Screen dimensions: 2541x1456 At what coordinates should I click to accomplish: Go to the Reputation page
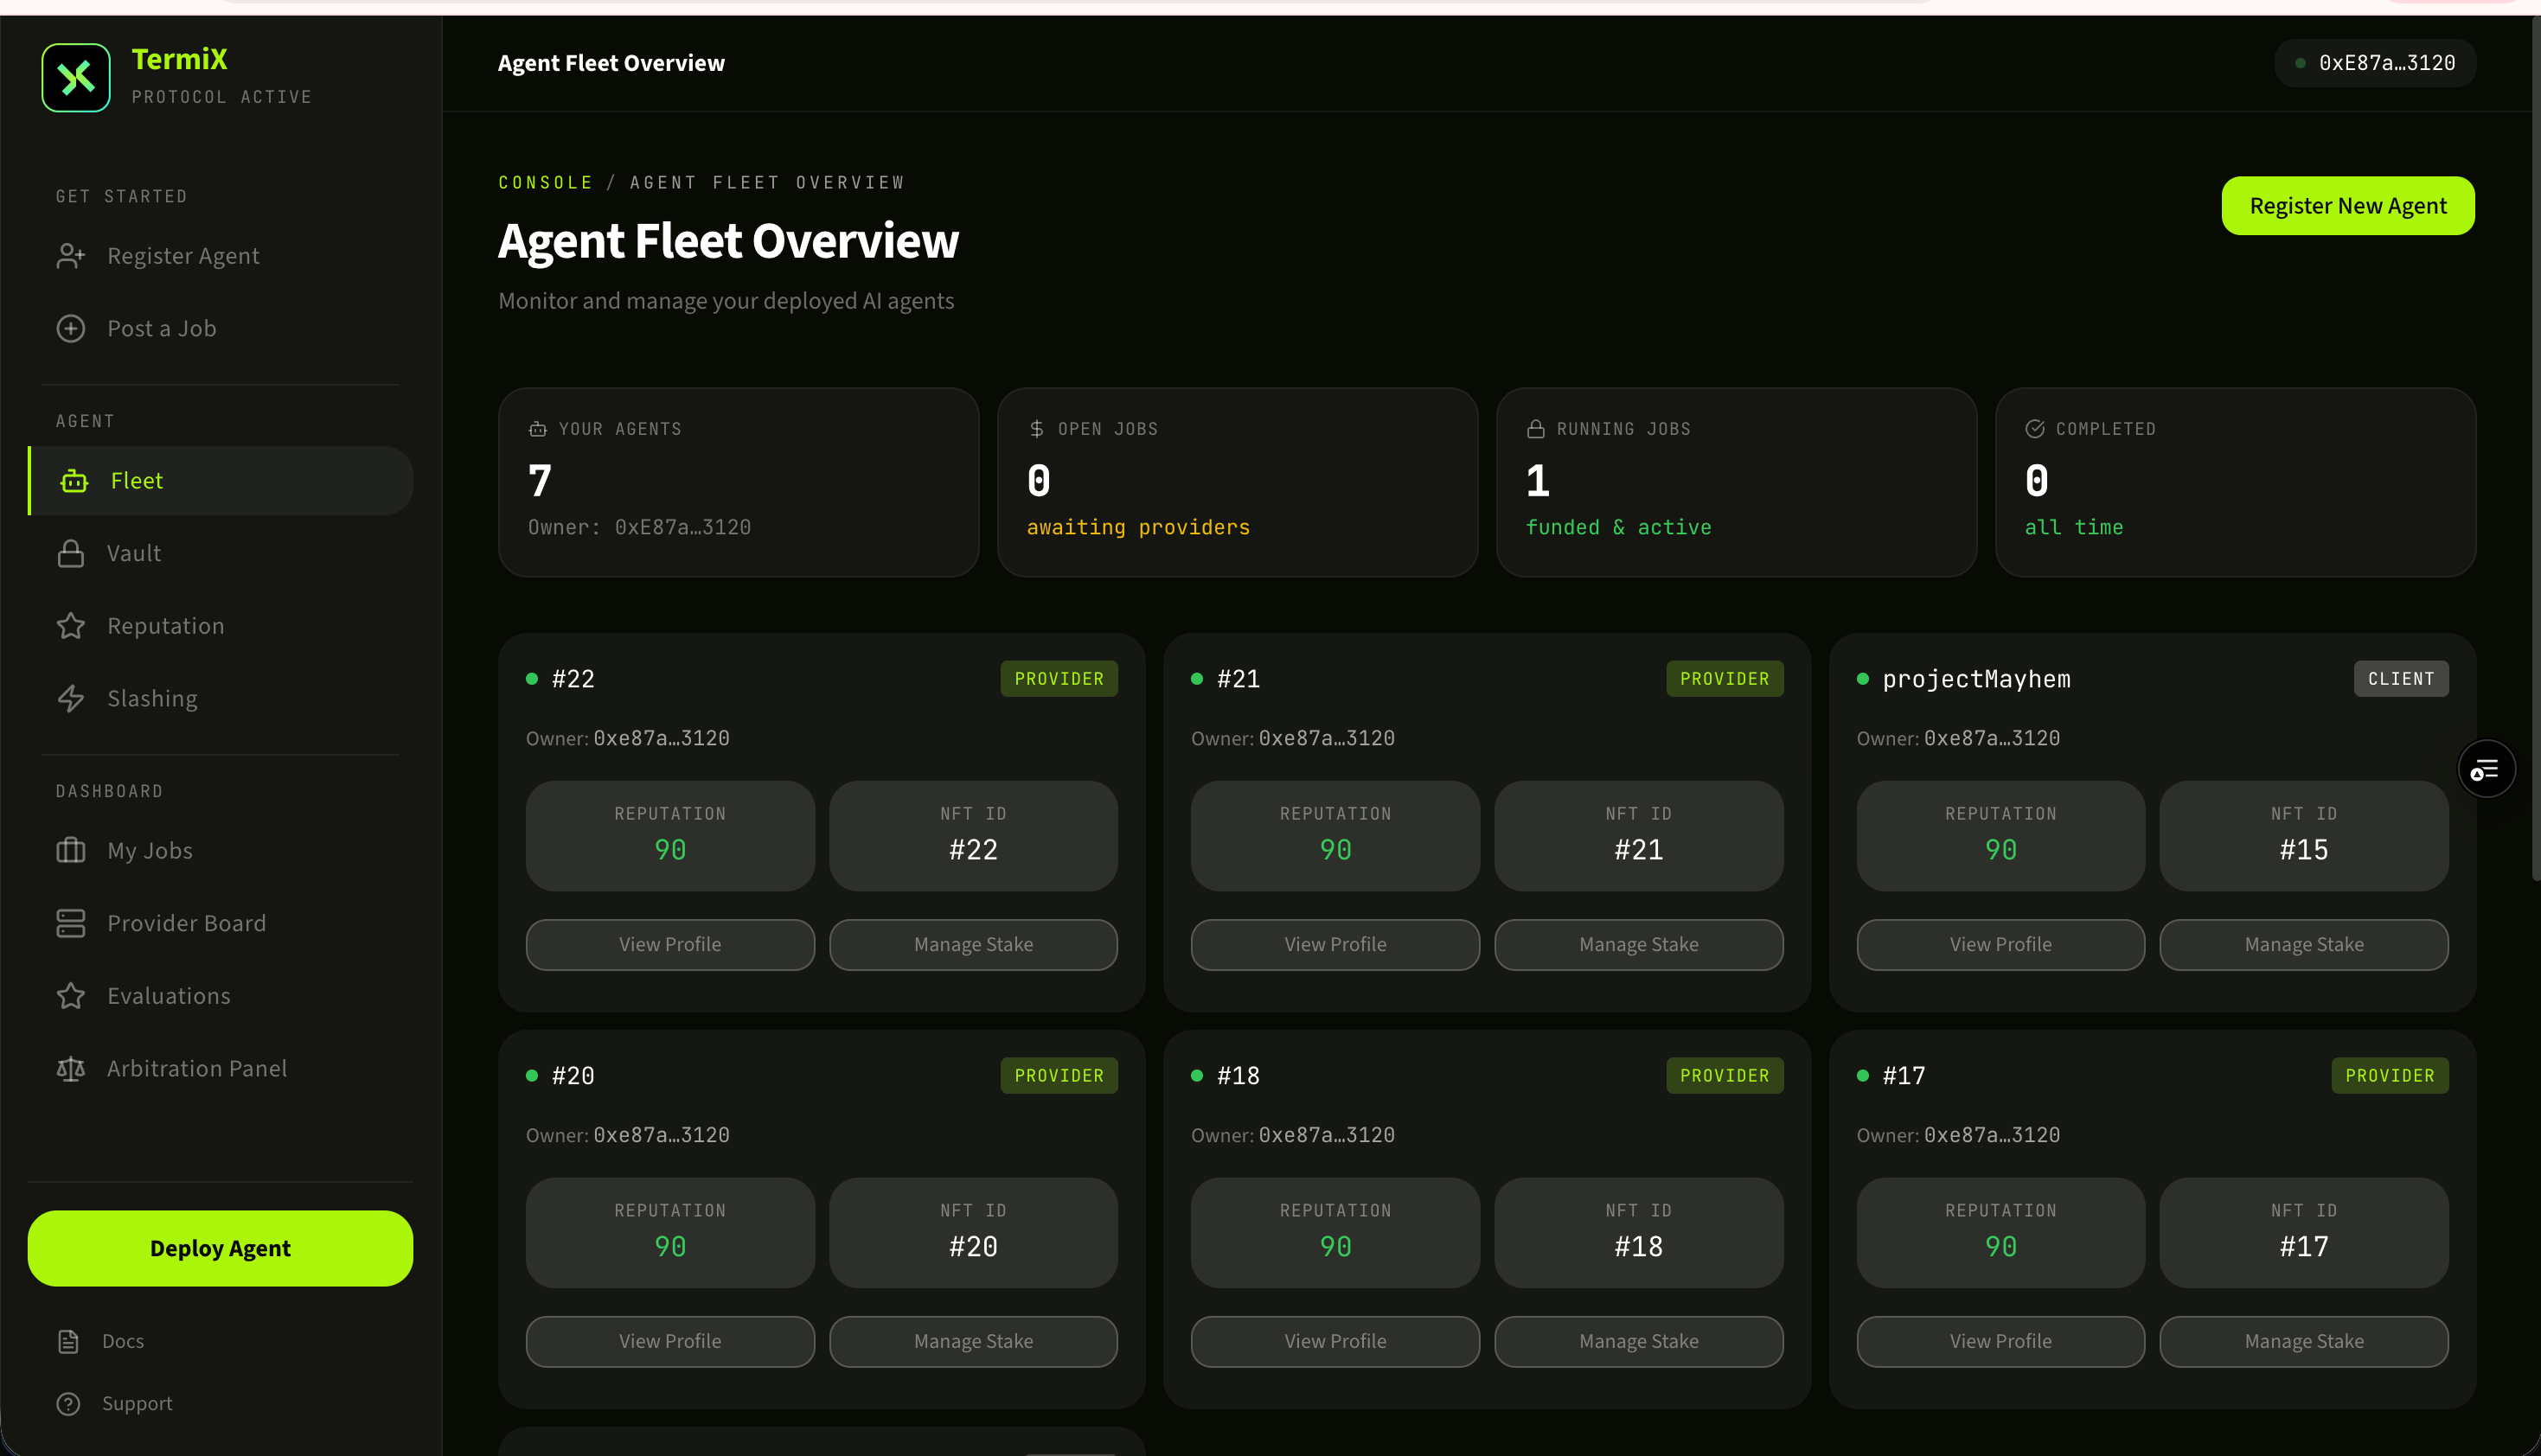165,626
